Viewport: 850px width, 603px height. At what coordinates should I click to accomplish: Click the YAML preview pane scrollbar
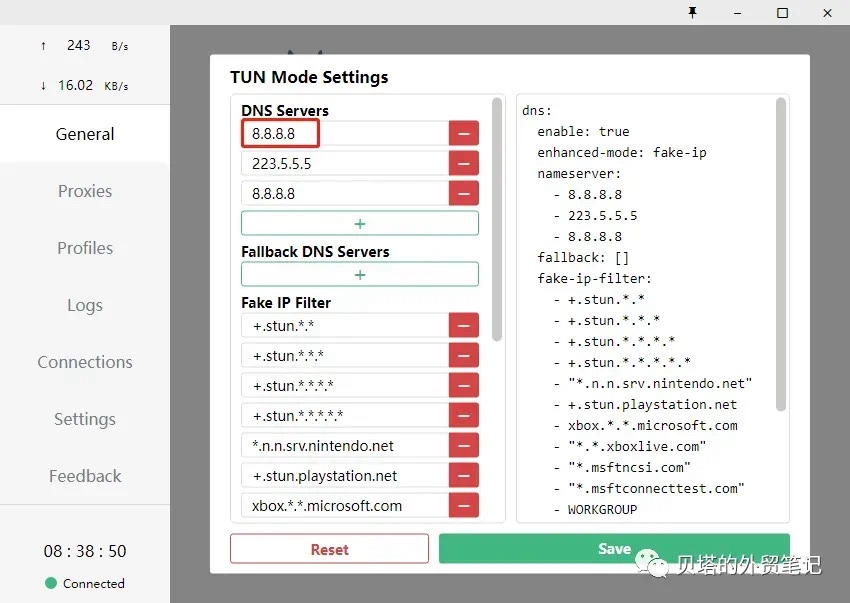[782, 250]
